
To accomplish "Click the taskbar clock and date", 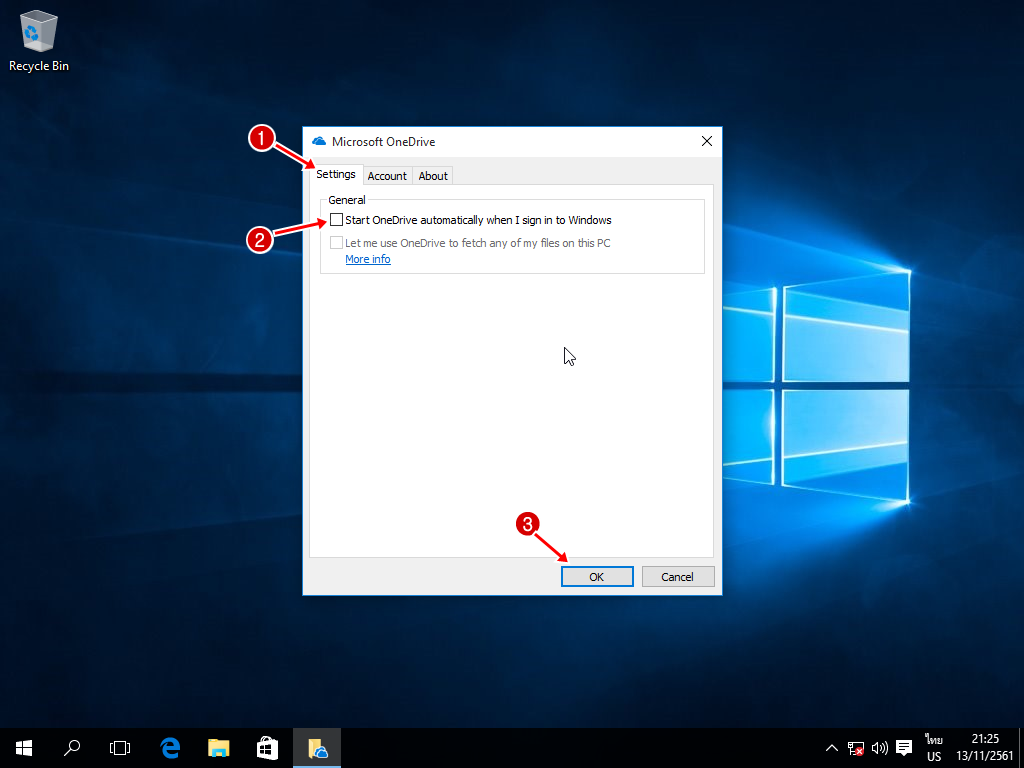I will [x=985, y=747].
